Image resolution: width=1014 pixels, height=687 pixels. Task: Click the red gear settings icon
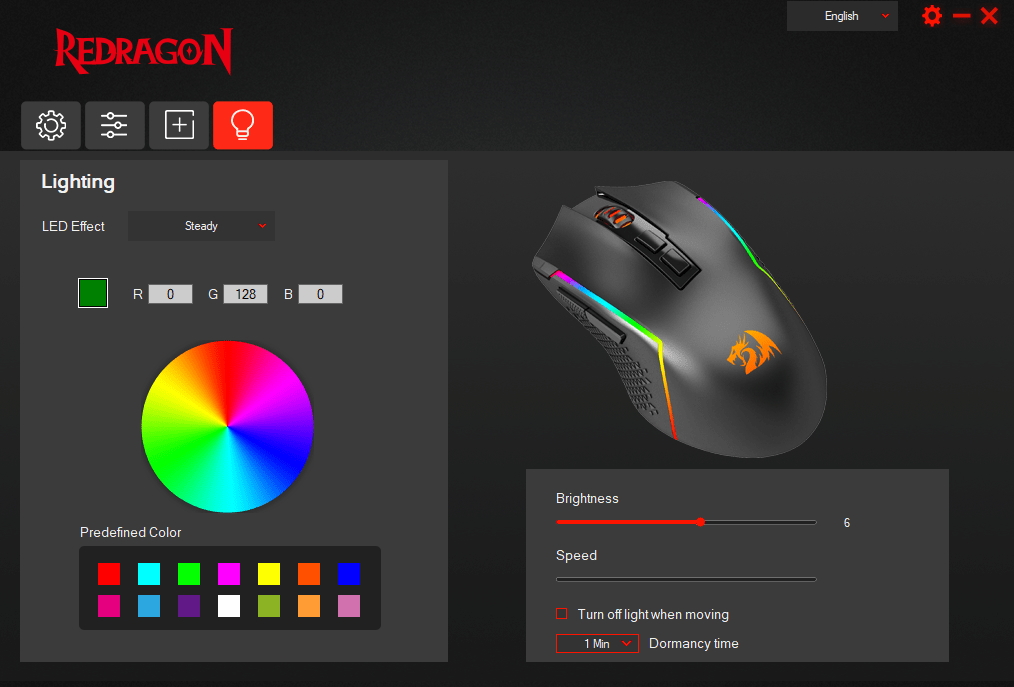[x=932, y=16]
